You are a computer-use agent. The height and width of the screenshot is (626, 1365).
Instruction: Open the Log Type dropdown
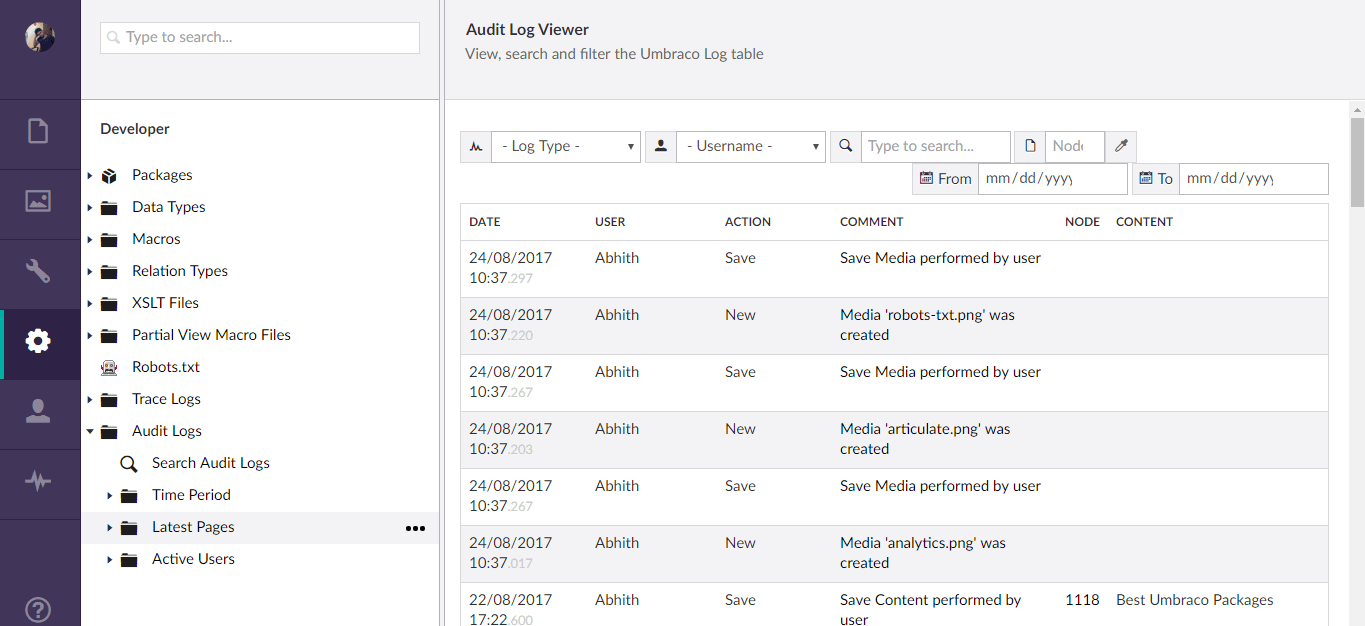pos(566,146)
